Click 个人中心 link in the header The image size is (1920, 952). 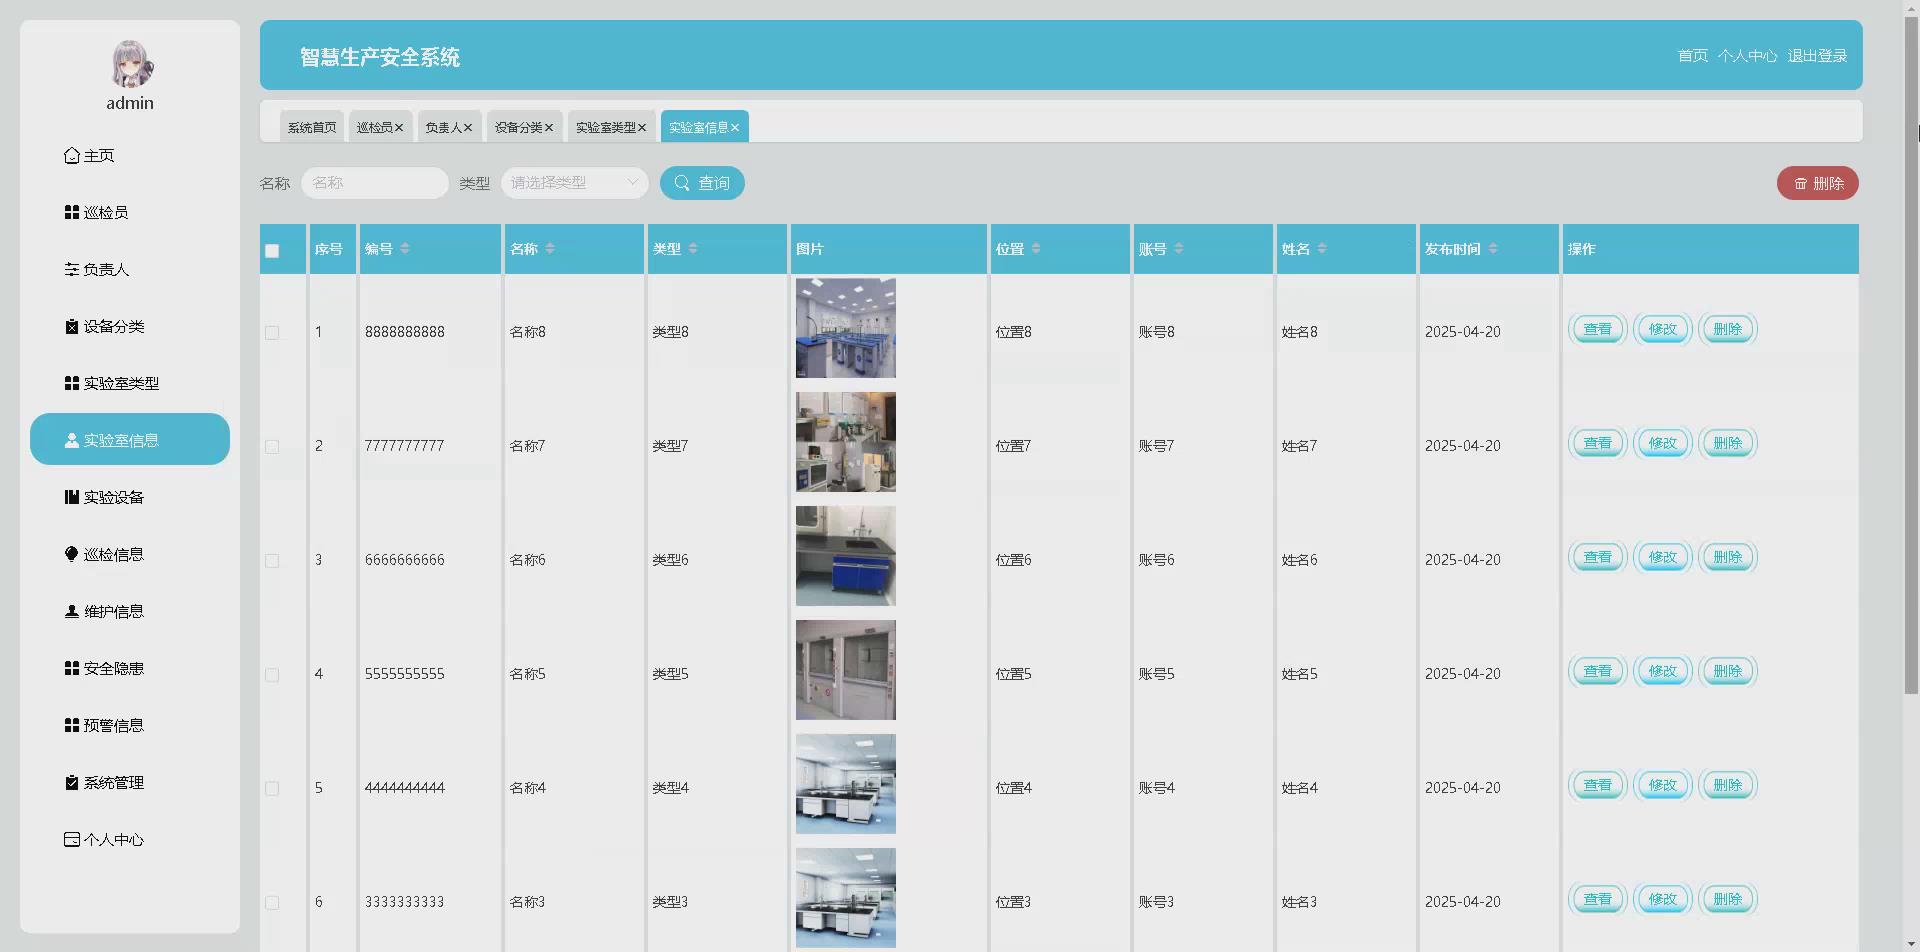pos(1747,56)
